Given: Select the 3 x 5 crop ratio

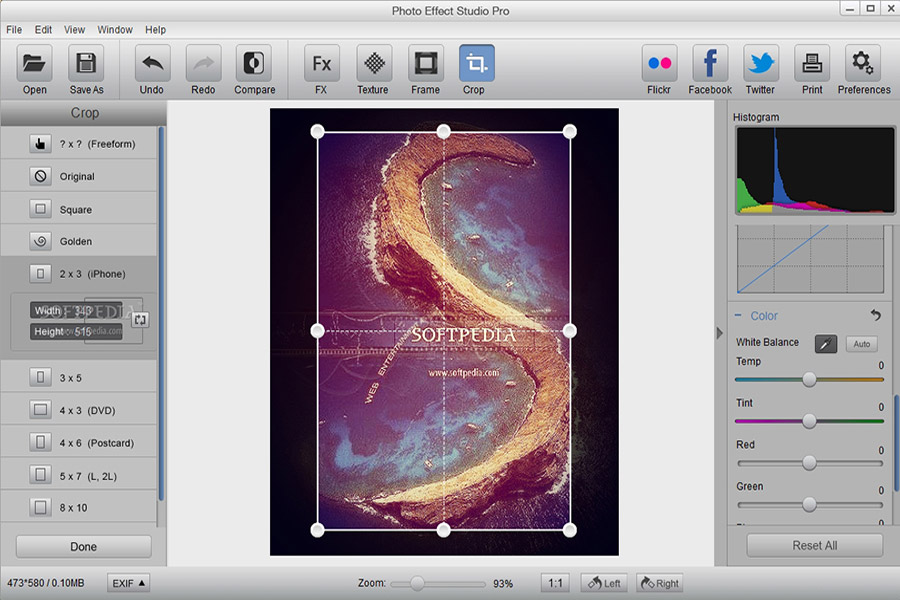Looking at the screenshot, I should click(x=79, y=378).
